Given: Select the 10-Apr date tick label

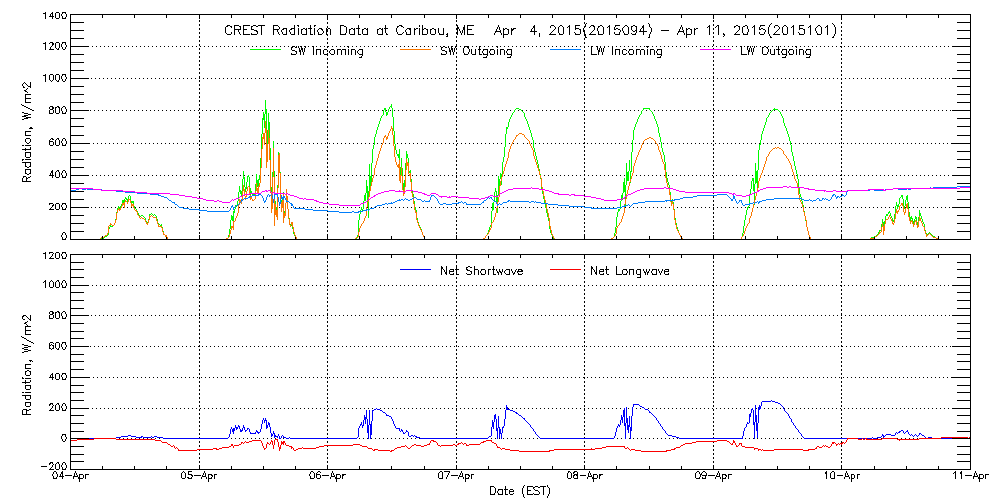Looking at the screenshot, I should pyautogui.click(x=841, y=477).
